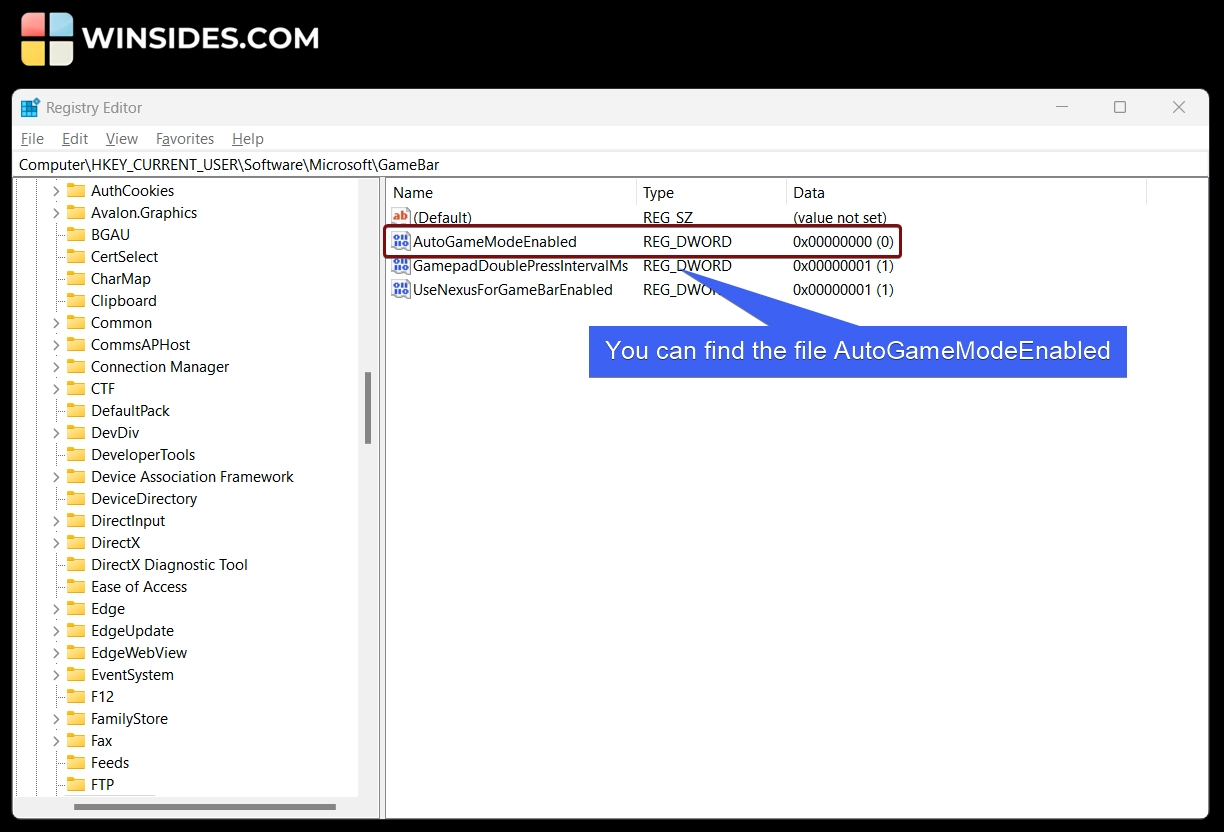This screenshot has width=1224, height=832.
Task: Click the DefaultPack folder icon
Action: pos(76,410)
